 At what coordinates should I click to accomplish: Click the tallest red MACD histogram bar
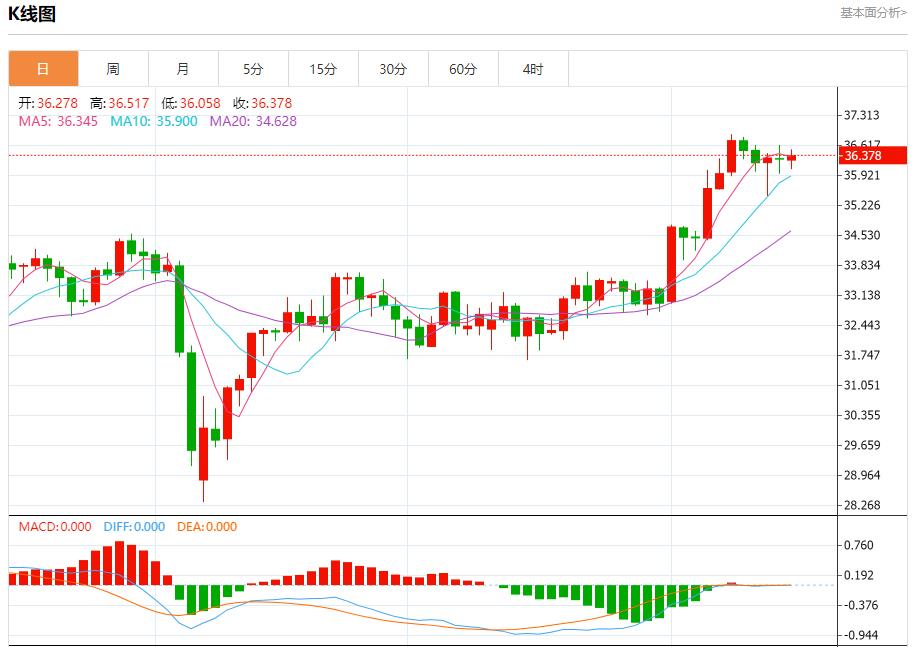(120, 563)
